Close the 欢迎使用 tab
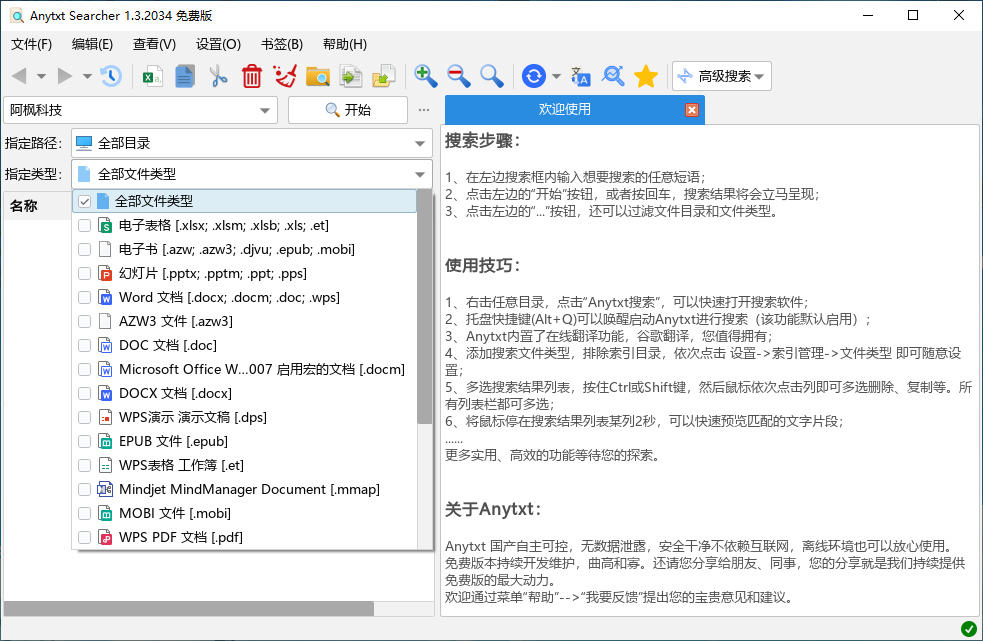983x641 pixels. (x=691, y=110)
